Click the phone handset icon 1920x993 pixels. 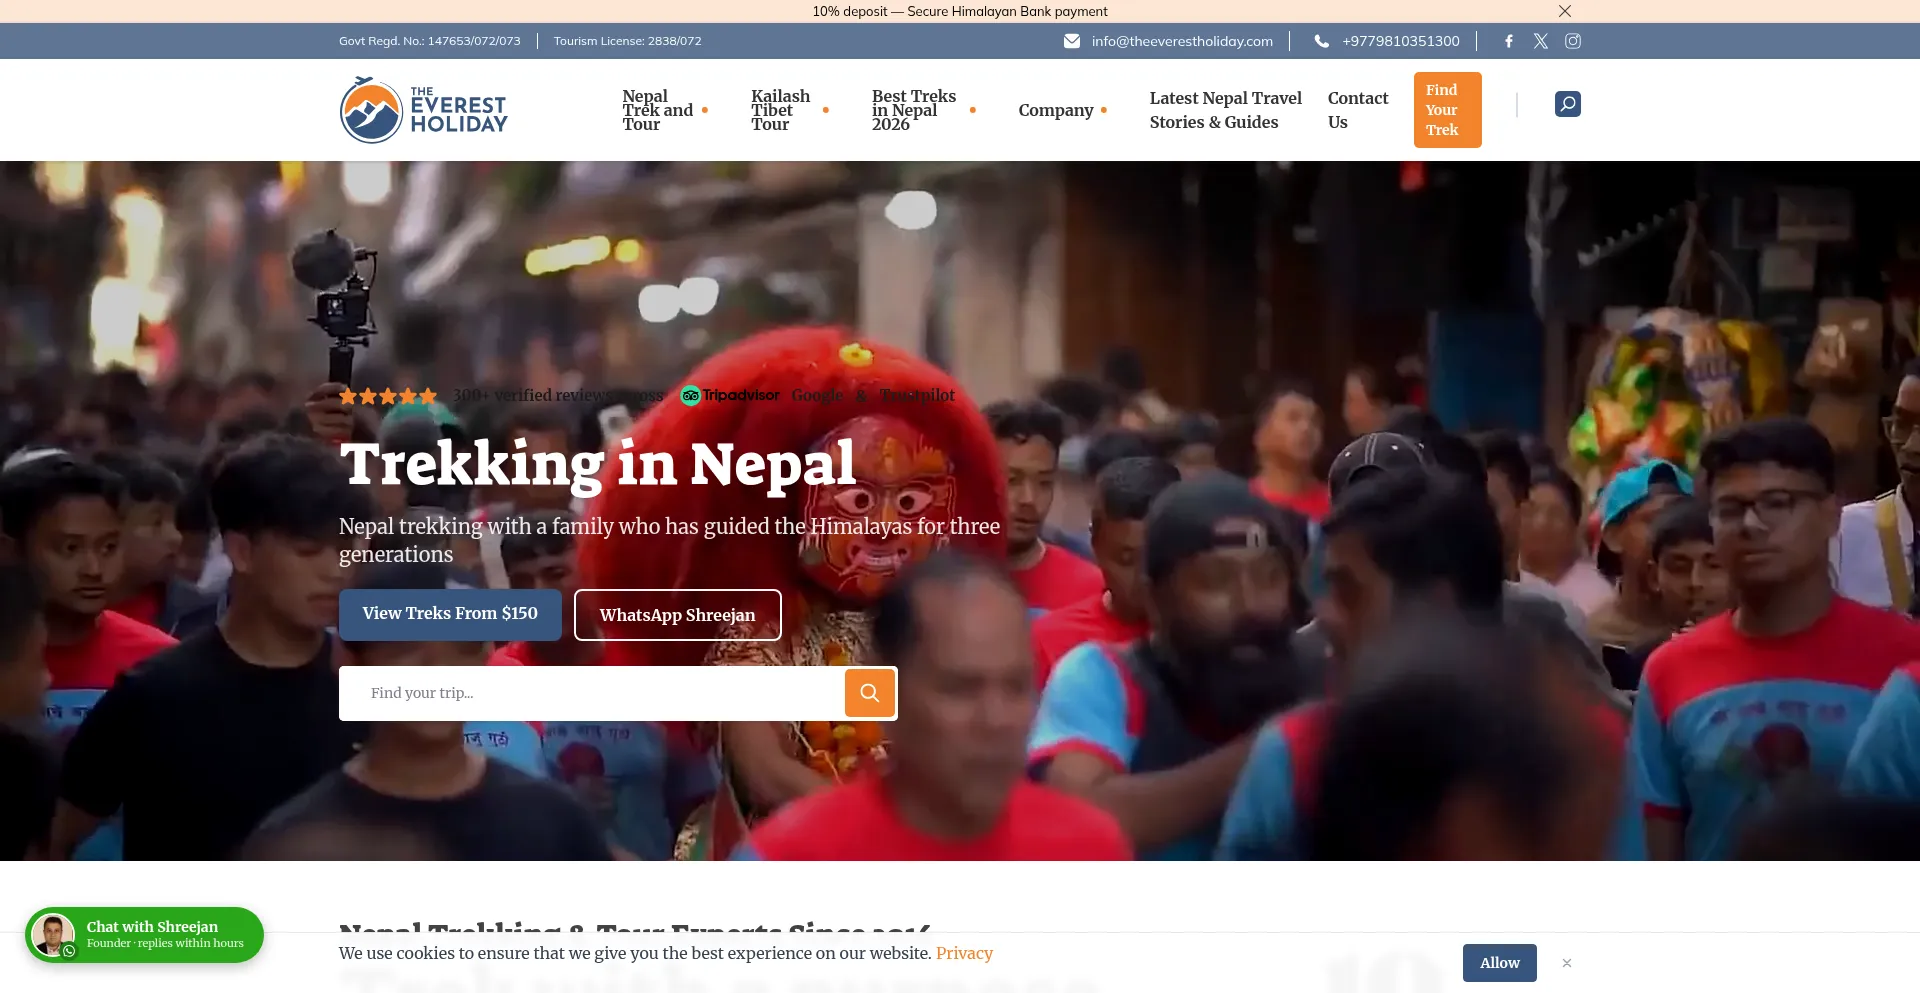[x=1322, y=41]
